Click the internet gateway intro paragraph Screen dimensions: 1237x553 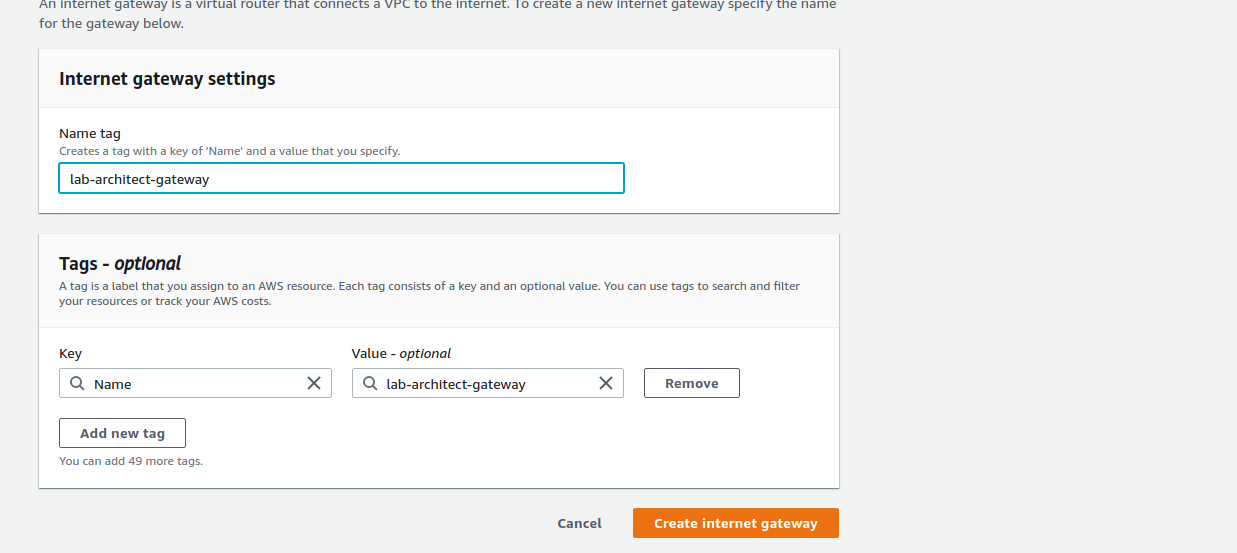[437, 14]
